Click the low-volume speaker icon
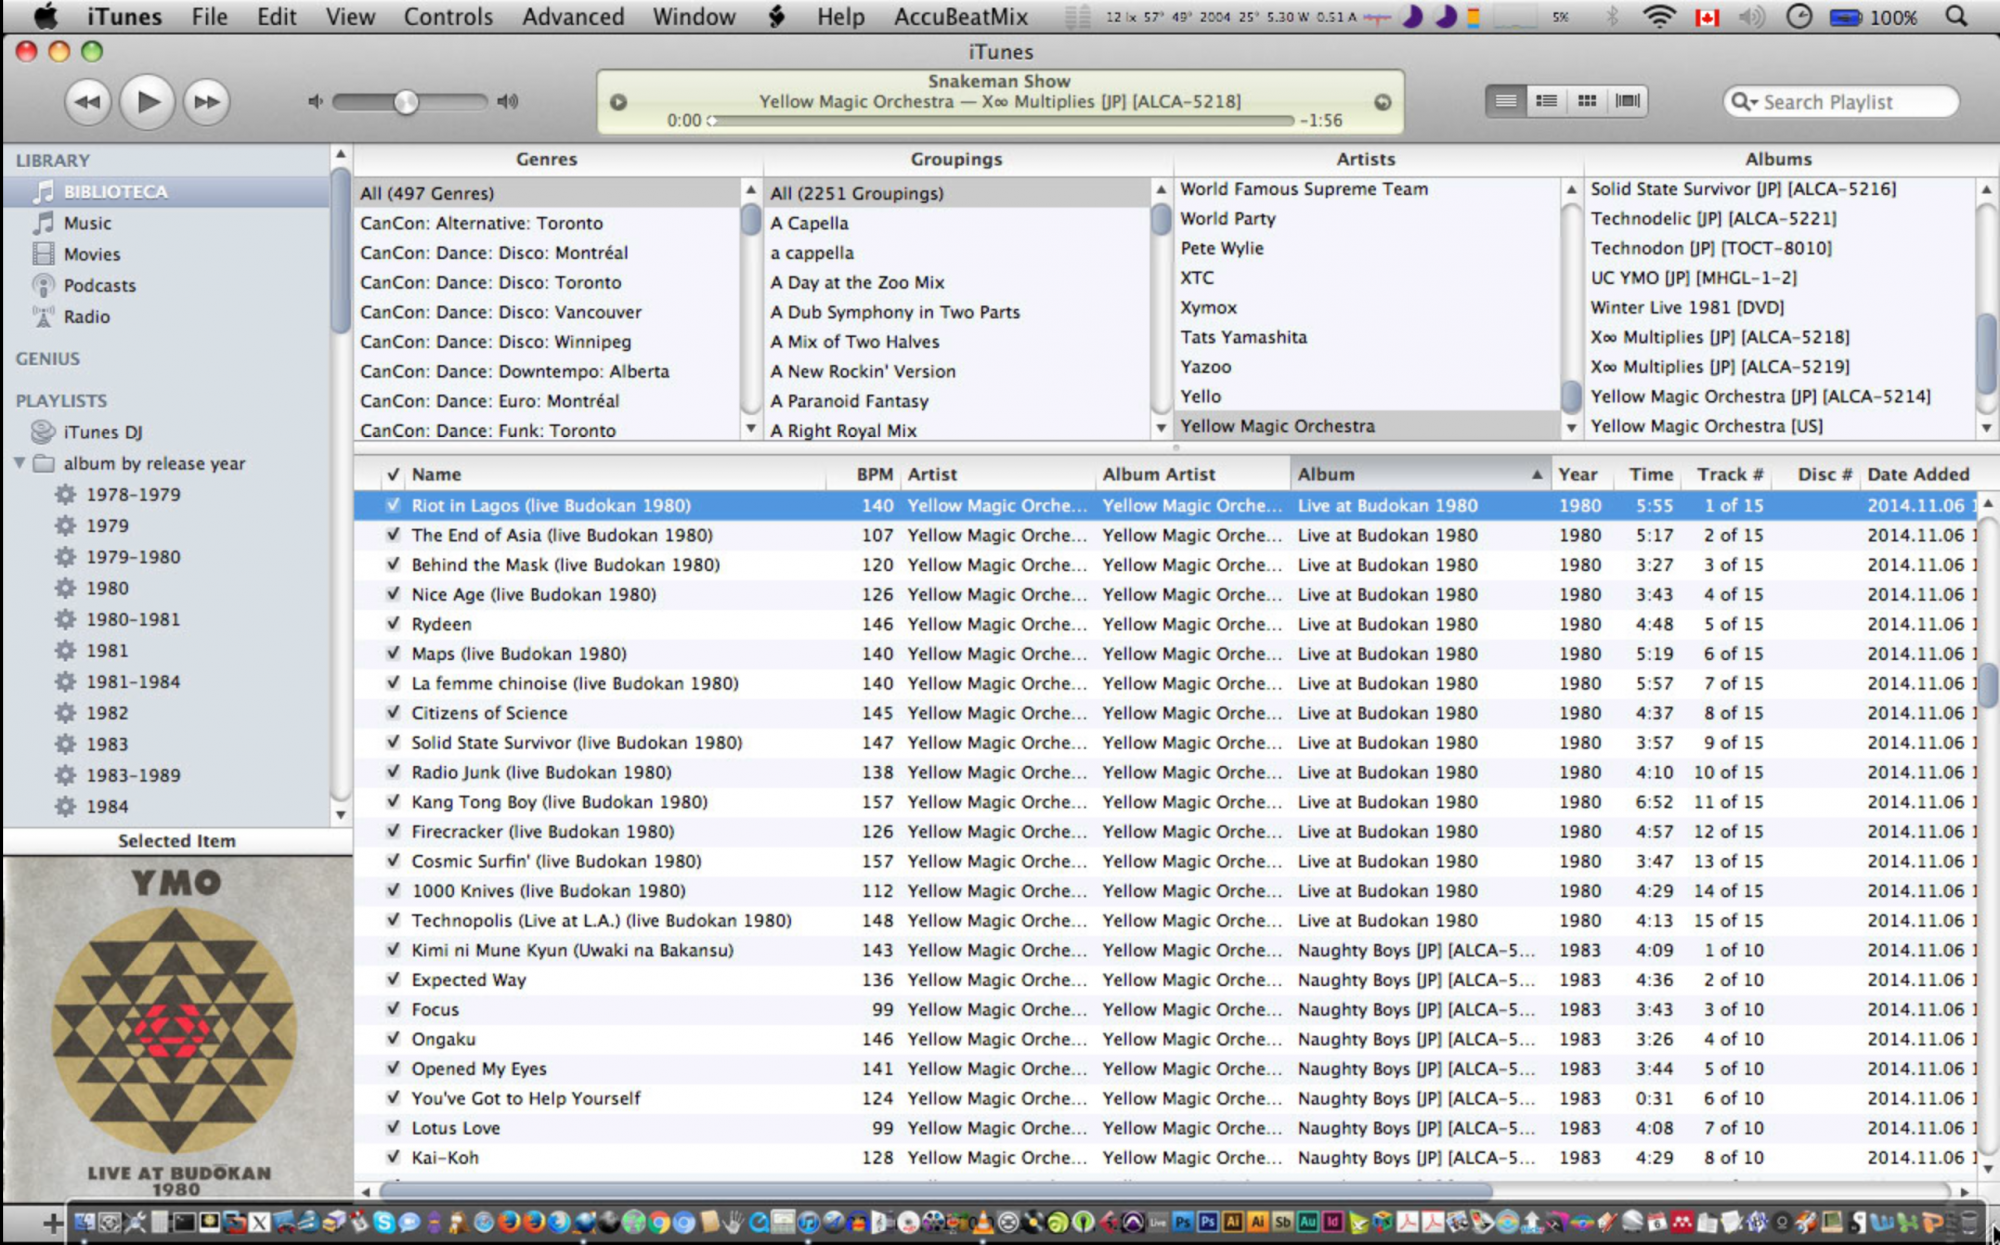Viewport: 2000px width, 1245px height. (315, 101)
